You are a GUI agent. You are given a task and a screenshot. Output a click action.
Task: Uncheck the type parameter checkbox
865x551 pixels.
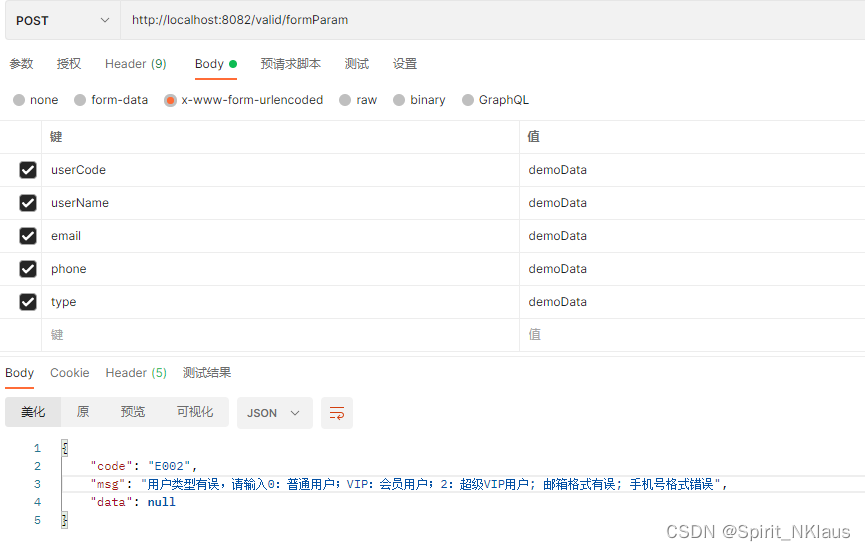(x=28, y=302)
